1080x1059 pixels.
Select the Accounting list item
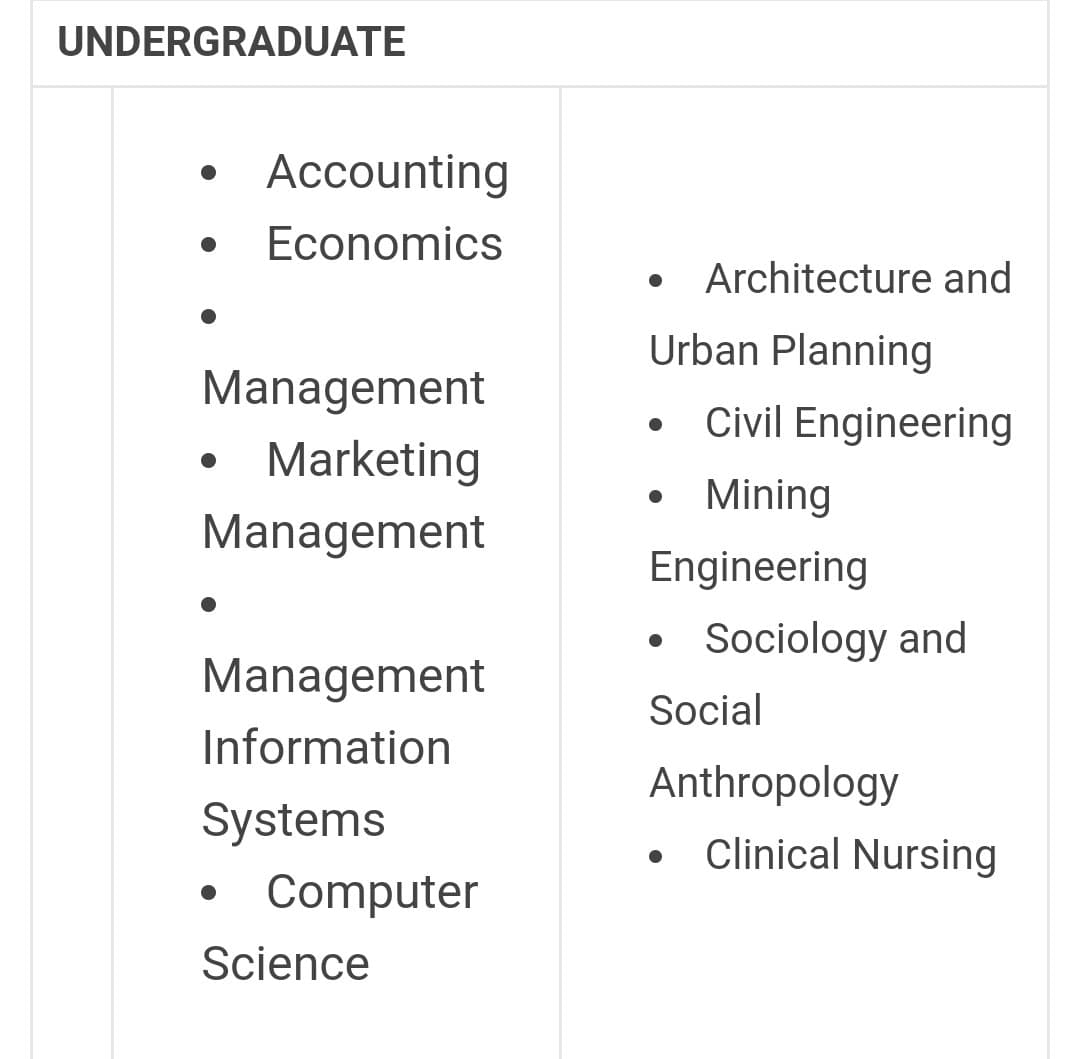[388, 172]
